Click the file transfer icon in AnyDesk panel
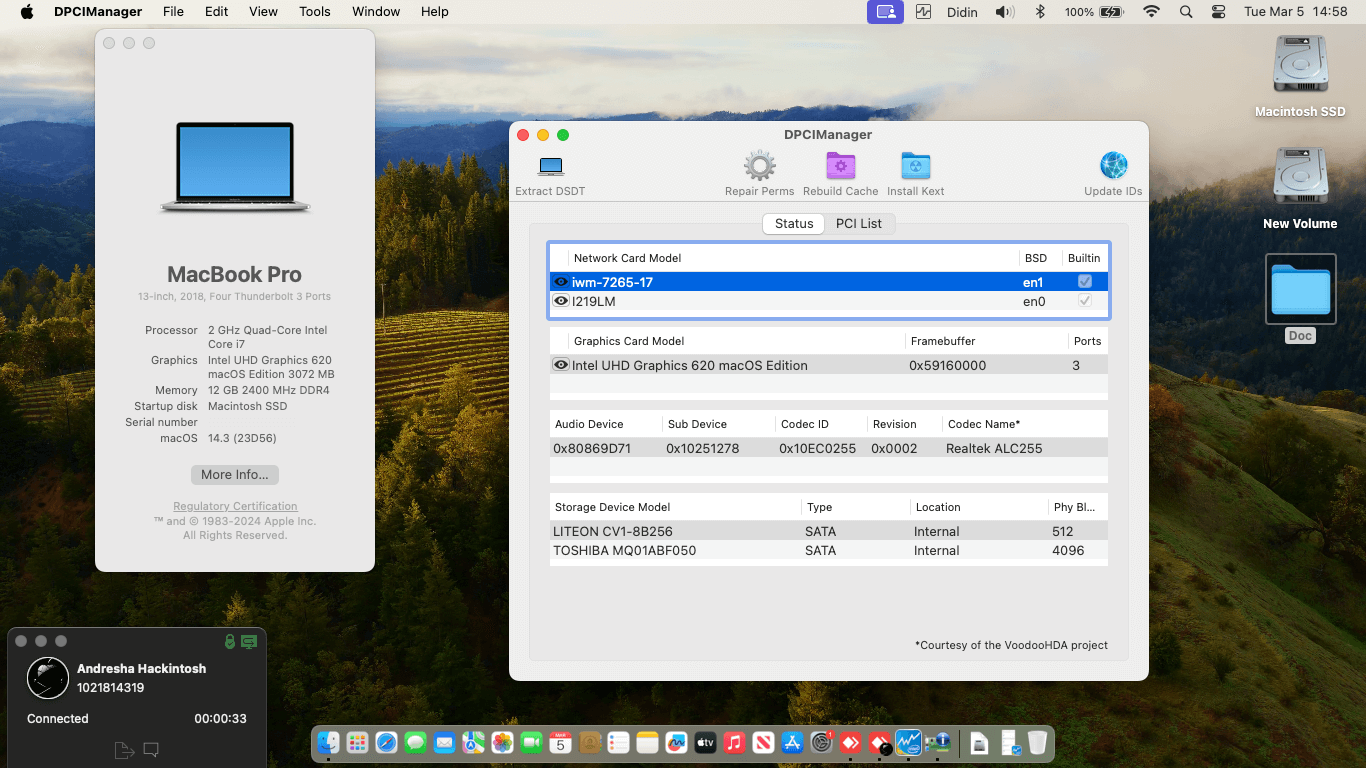 click(123, 750)
